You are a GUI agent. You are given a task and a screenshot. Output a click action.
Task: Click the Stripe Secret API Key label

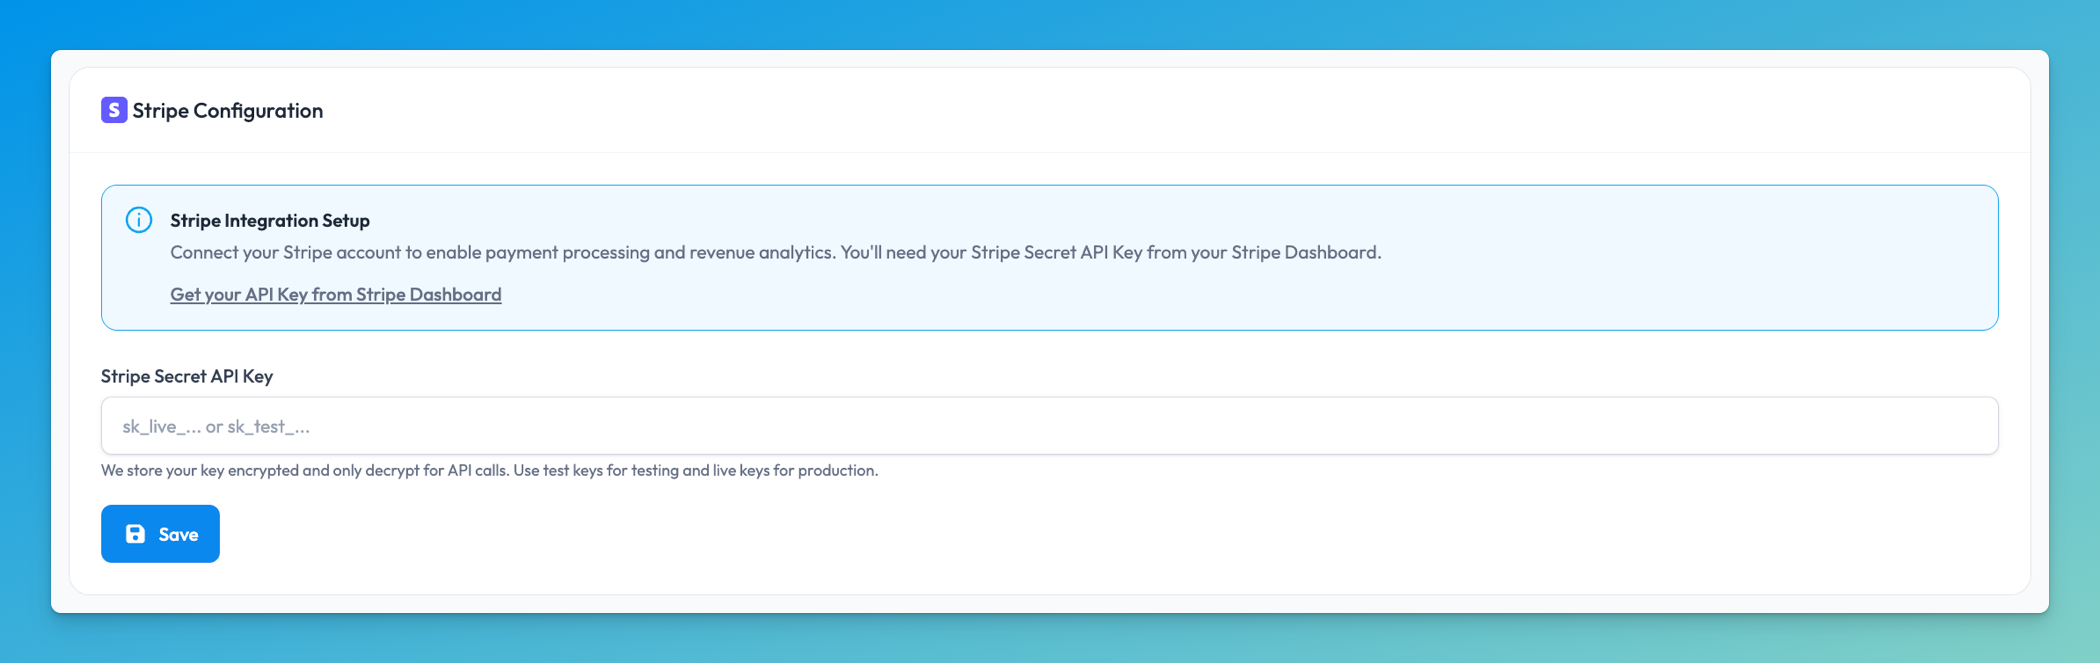(187, 376)
